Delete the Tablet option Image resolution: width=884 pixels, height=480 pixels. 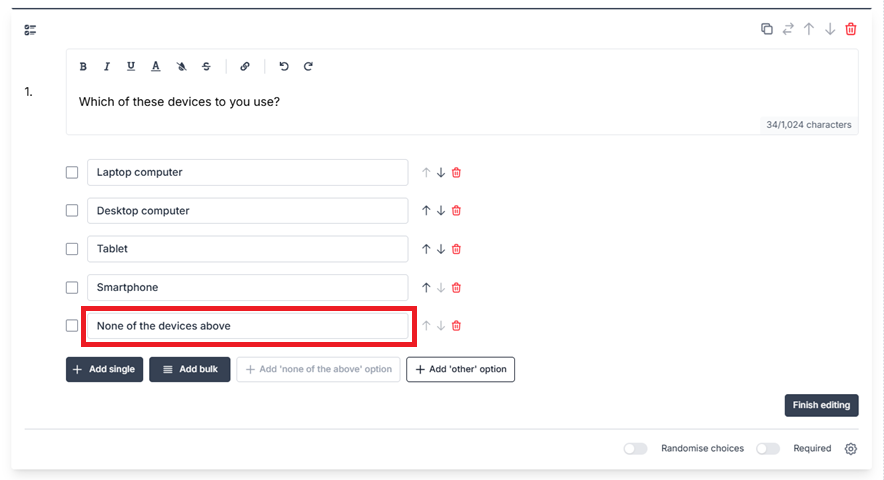tap(457, 249)
